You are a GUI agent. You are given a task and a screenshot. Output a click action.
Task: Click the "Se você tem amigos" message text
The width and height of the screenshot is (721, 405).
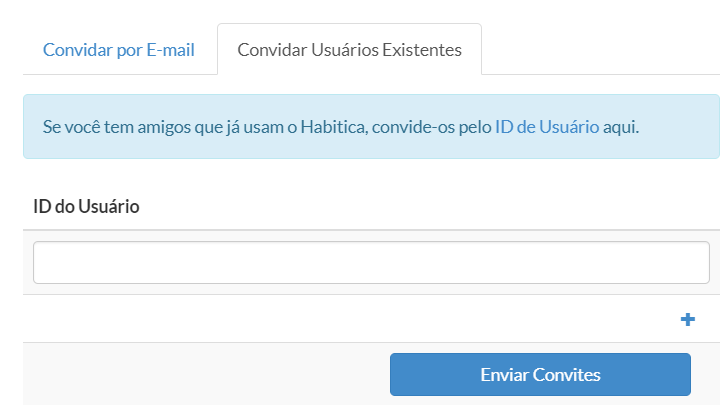(x=260, y=127)
